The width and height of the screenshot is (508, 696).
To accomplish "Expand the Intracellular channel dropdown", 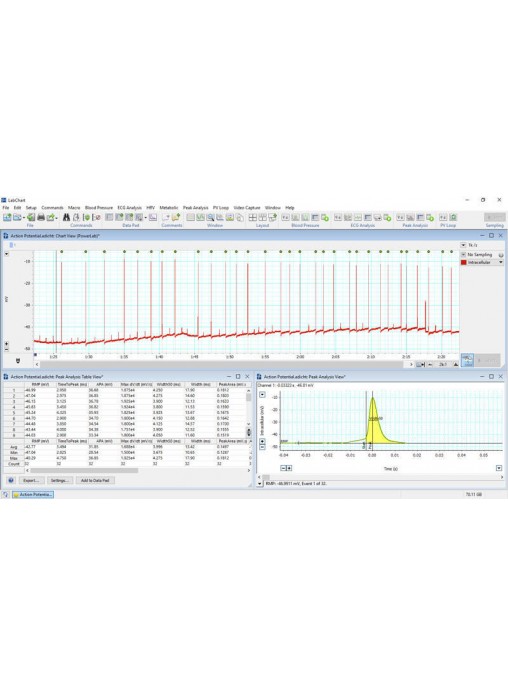I will pos(501,262).
